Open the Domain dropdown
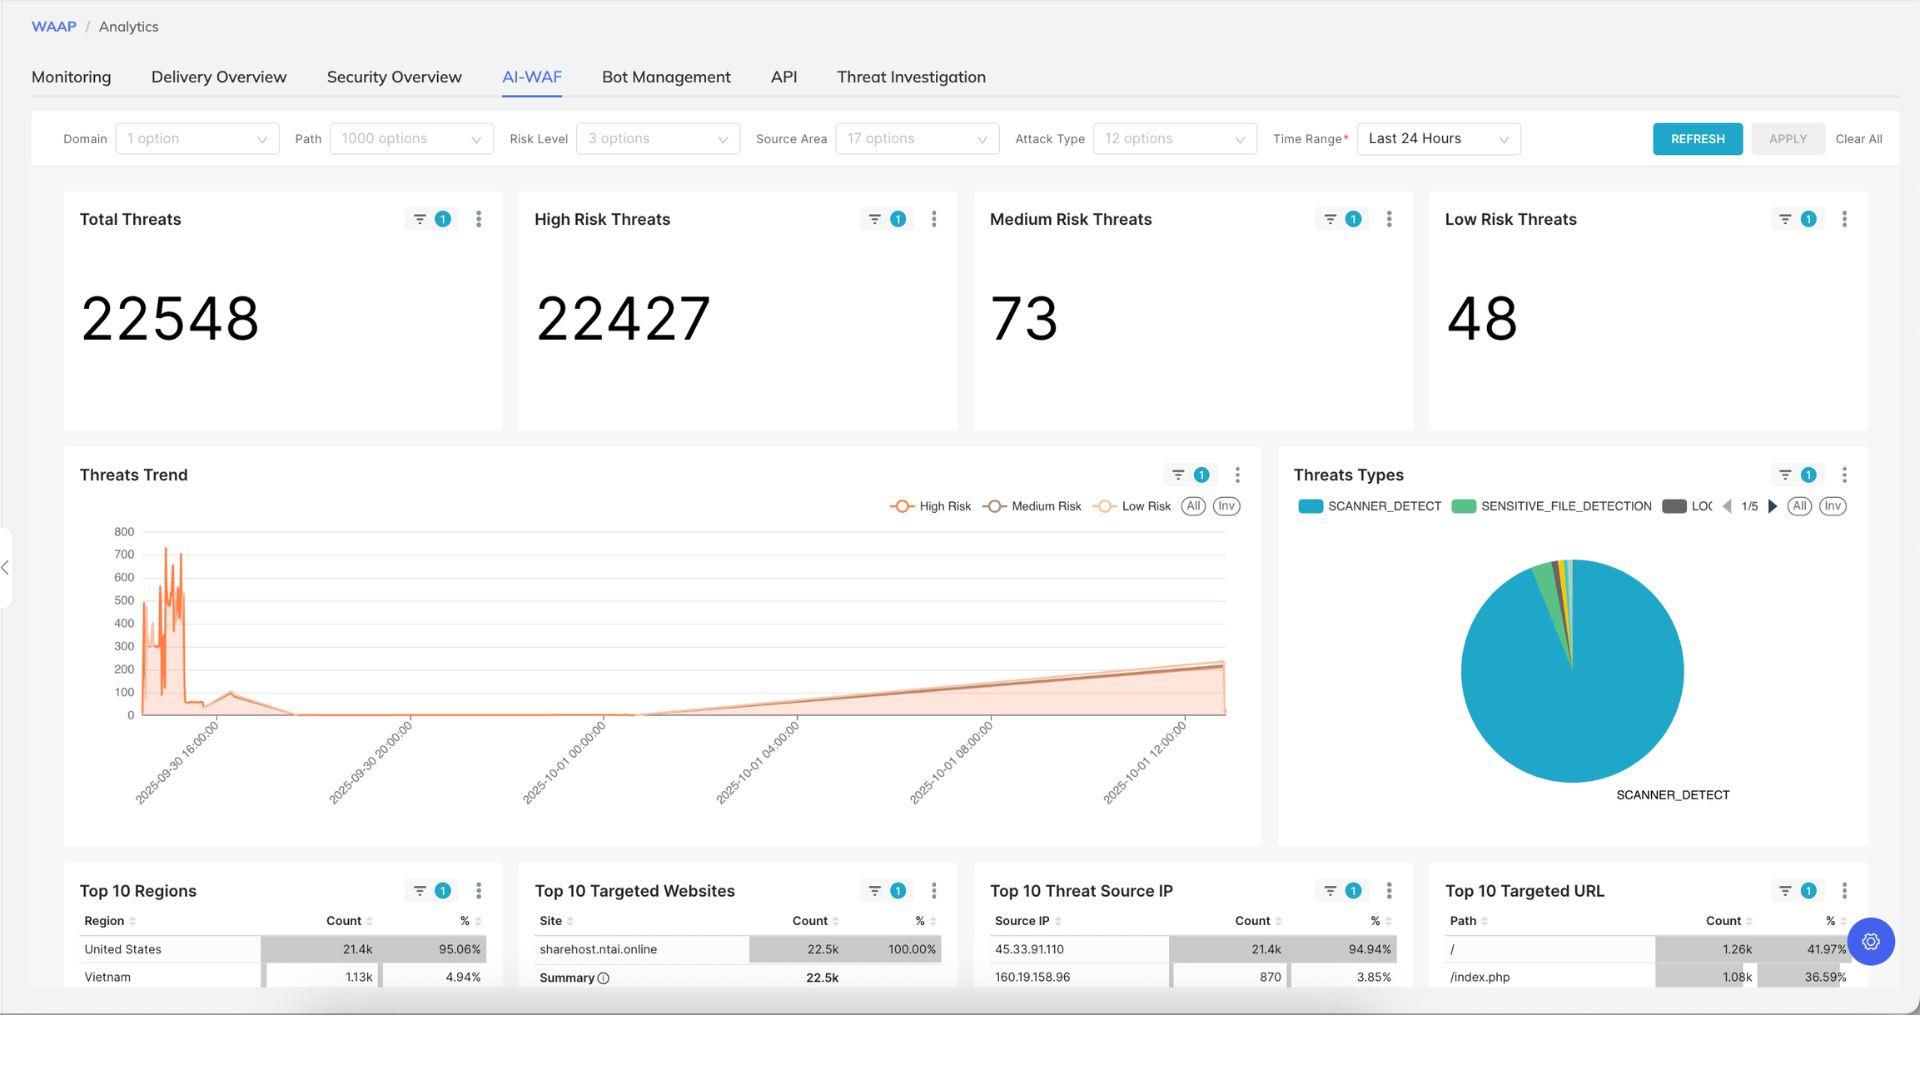Screen dimensions: 1920x1080 coord(197,139)
